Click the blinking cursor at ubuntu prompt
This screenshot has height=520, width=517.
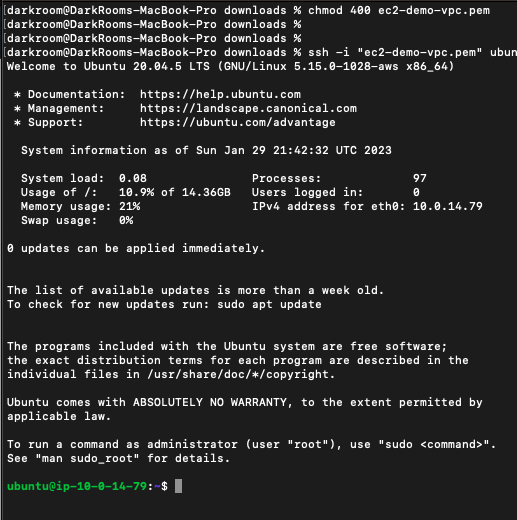coord(178,486)
